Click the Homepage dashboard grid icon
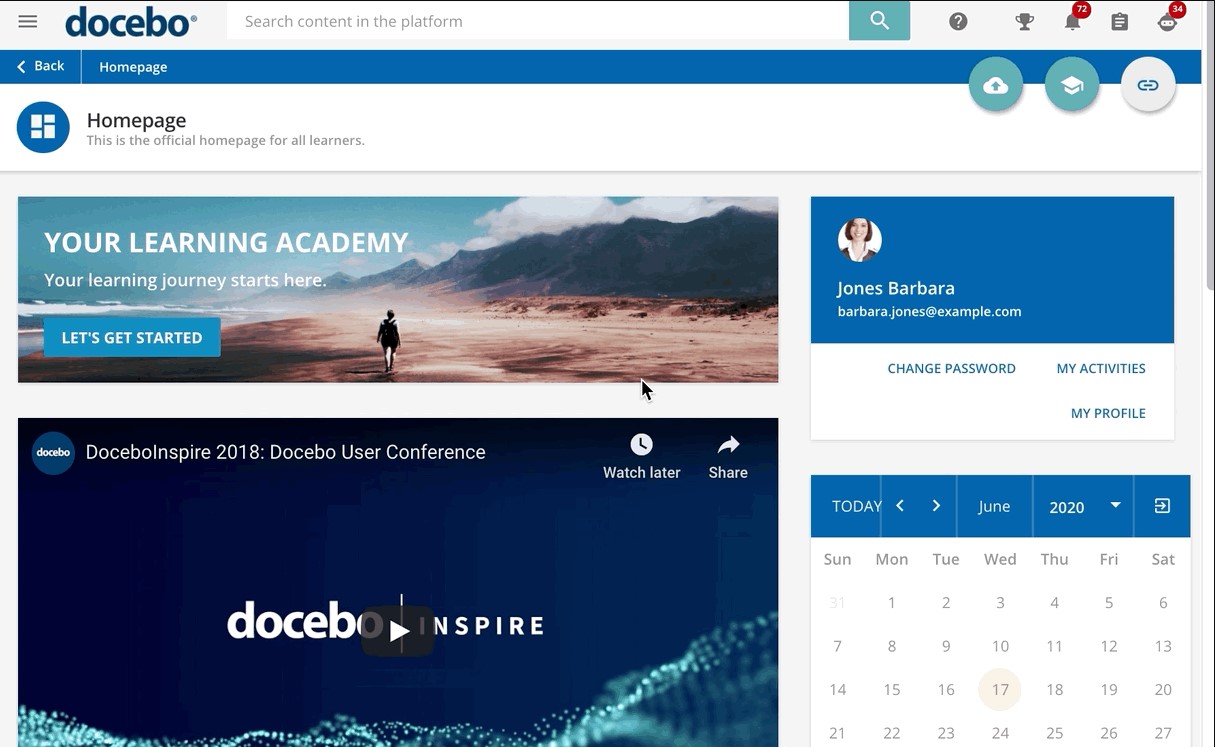The width and height of the screenshot is (1215, 747). point(43,127)
